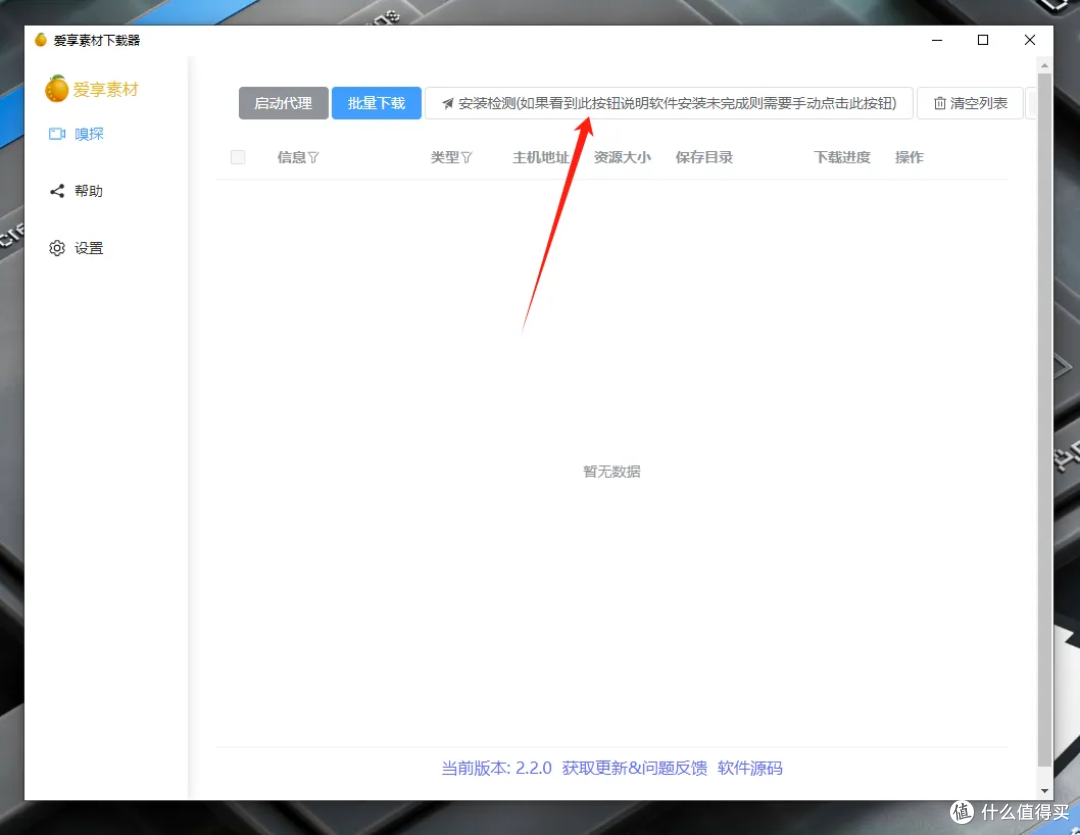Click the 保存目录 column header

tap(704, 157)
